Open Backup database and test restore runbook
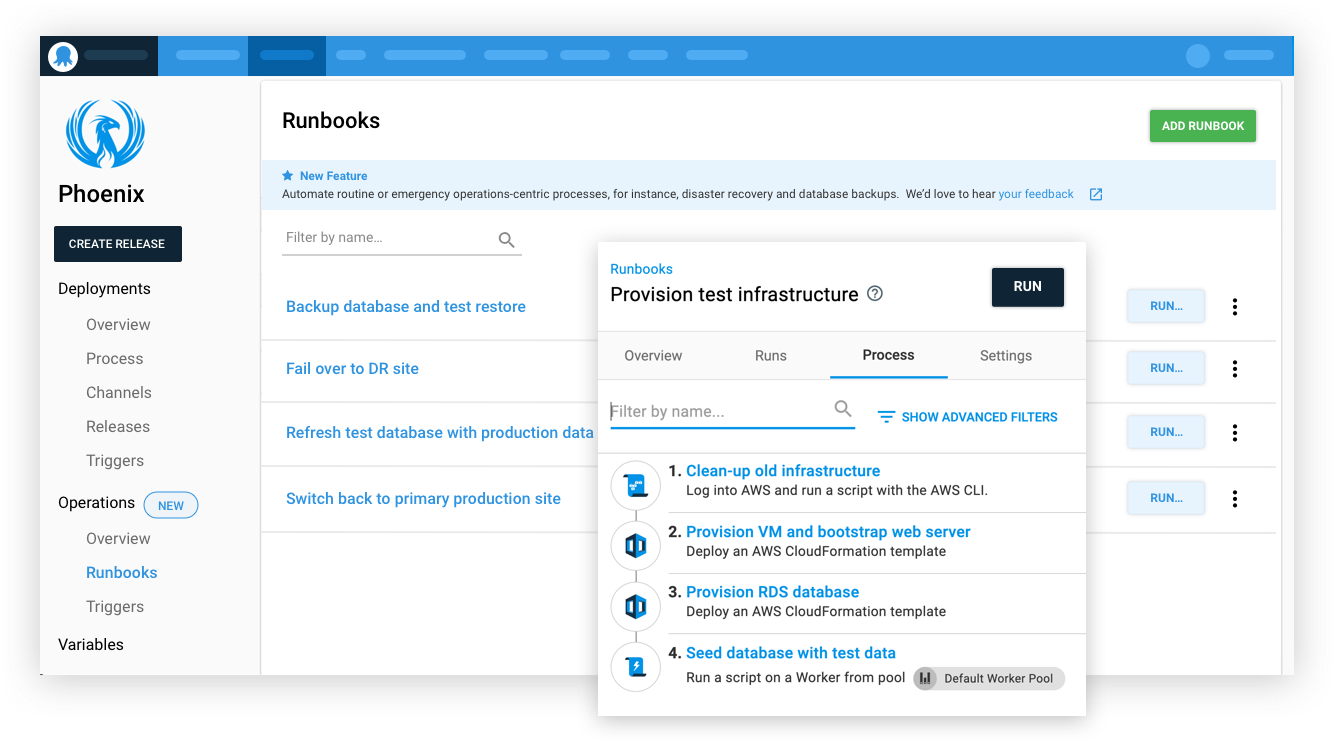The height and width of the screenshot is (742, 1334). (x=406, y=307)
